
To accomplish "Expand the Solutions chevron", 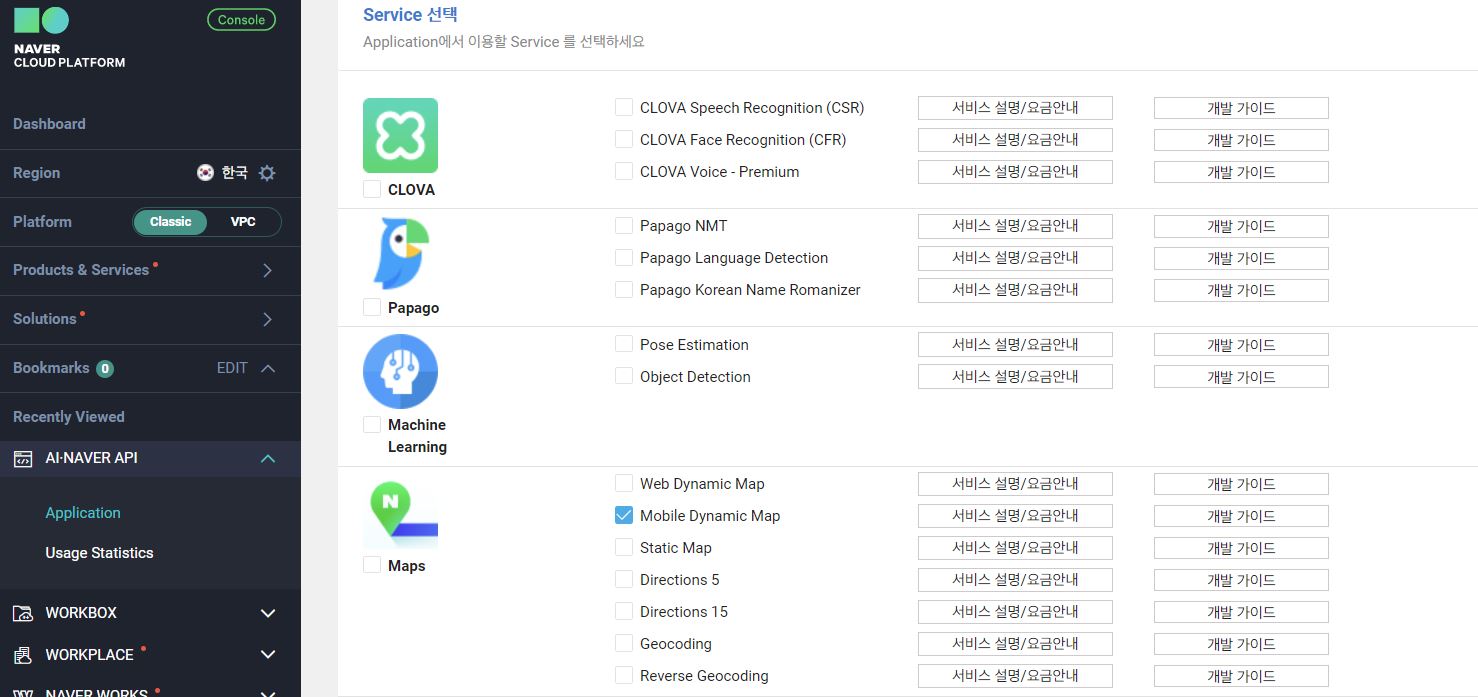I will point(267,320).
